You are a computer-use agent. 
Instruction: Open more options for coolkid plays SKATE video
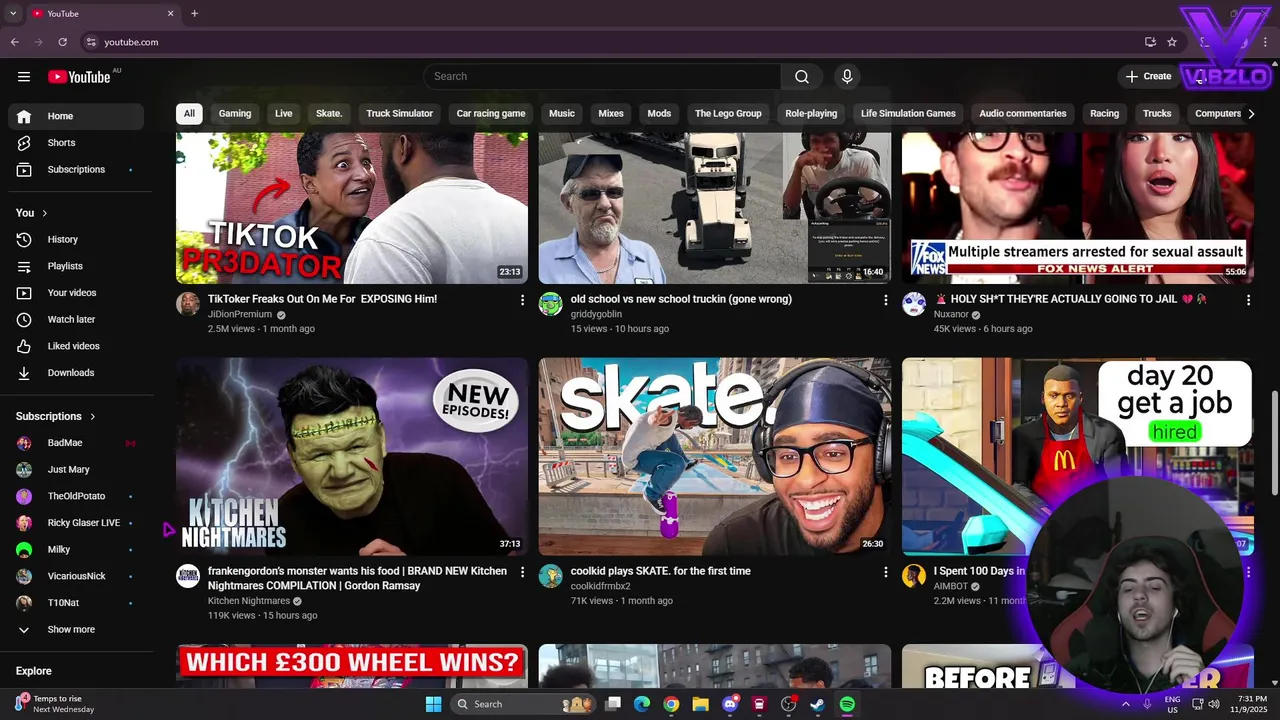pos(885,572)
